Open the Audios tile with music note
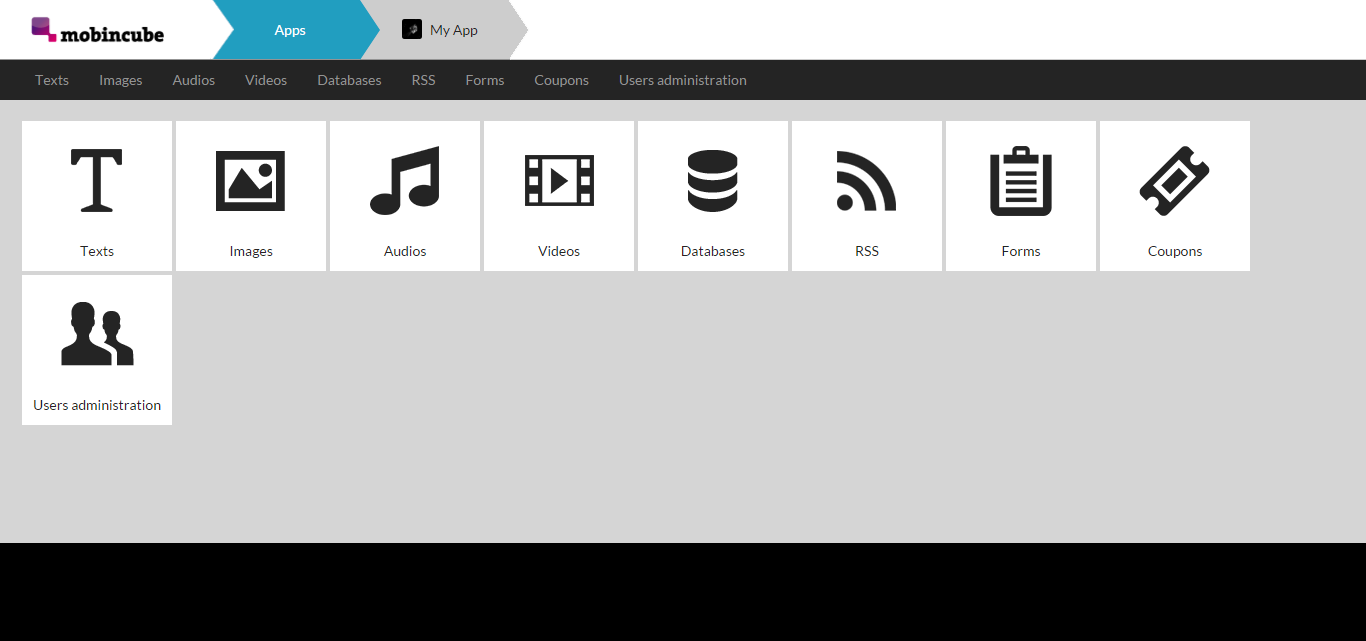The image size is (1366, 641). 405,196
